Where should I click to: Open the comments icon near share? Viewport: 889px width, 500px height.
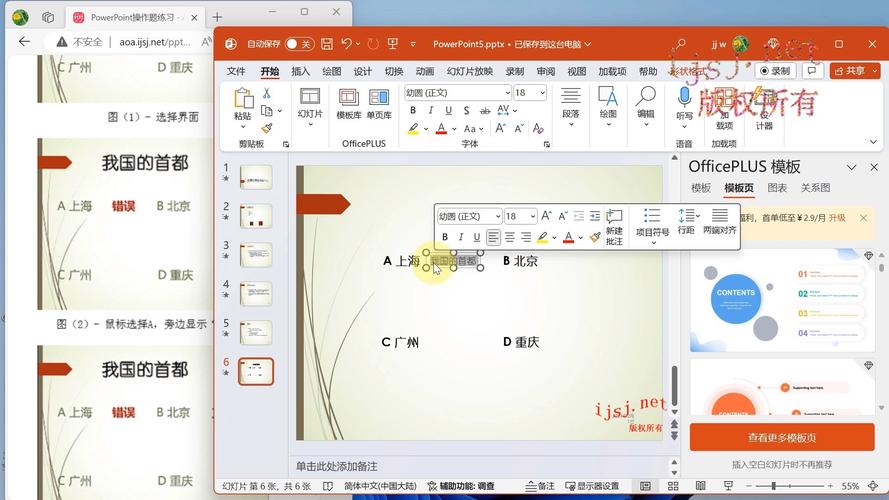pos(812,71)
